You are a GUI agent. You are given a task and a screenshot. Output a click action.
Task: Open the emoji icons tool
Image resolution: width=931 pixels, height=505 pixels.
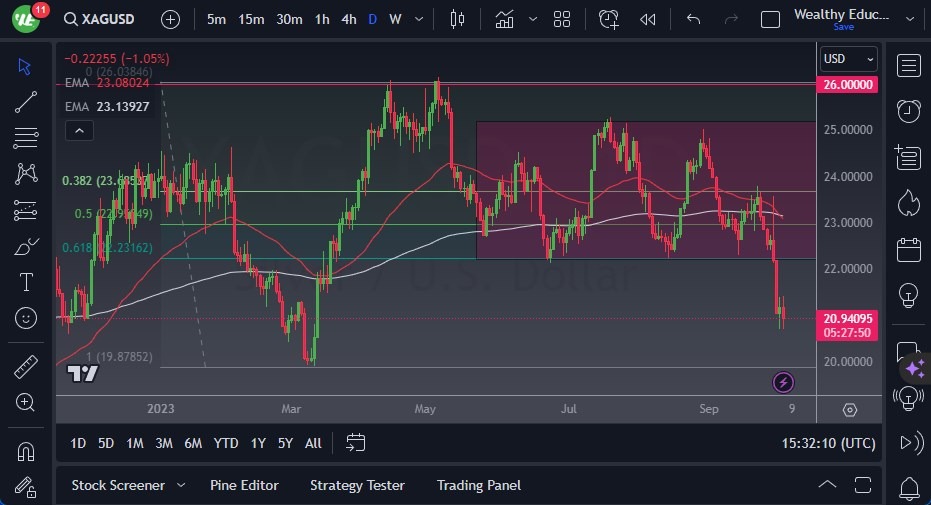click(x=26, y=318)
